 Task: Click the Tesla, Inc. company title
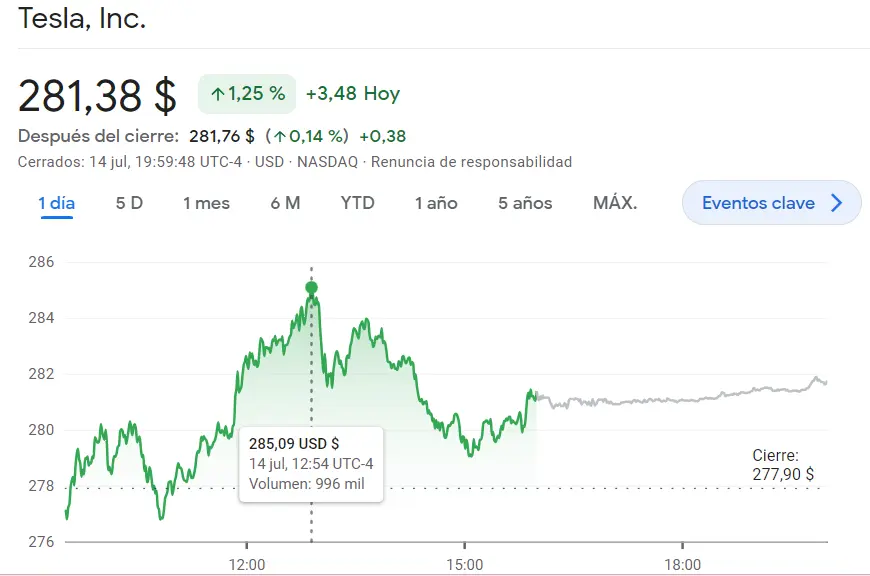coord(83,18)
